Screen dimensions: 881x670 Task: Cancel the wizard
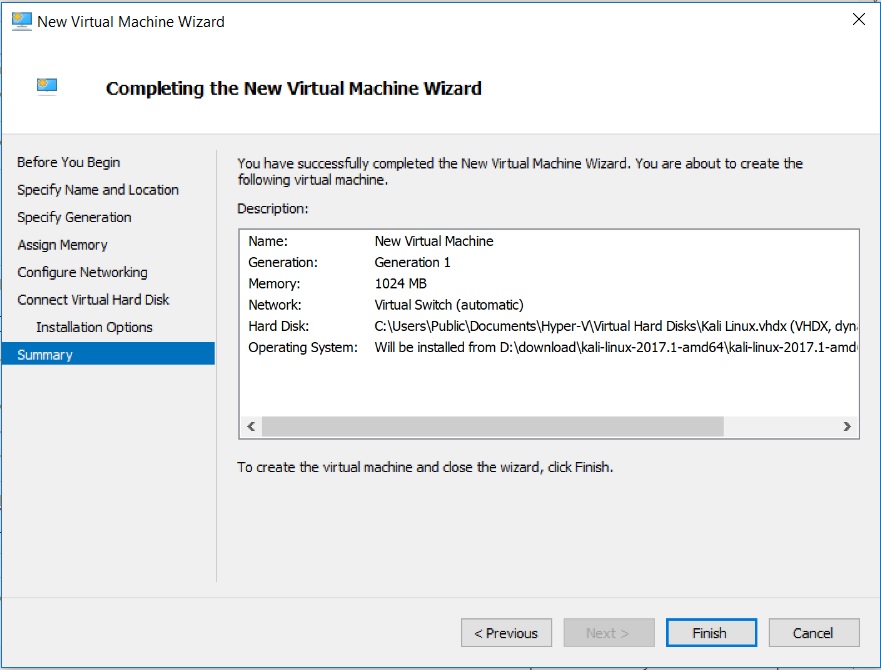point(814,633)
